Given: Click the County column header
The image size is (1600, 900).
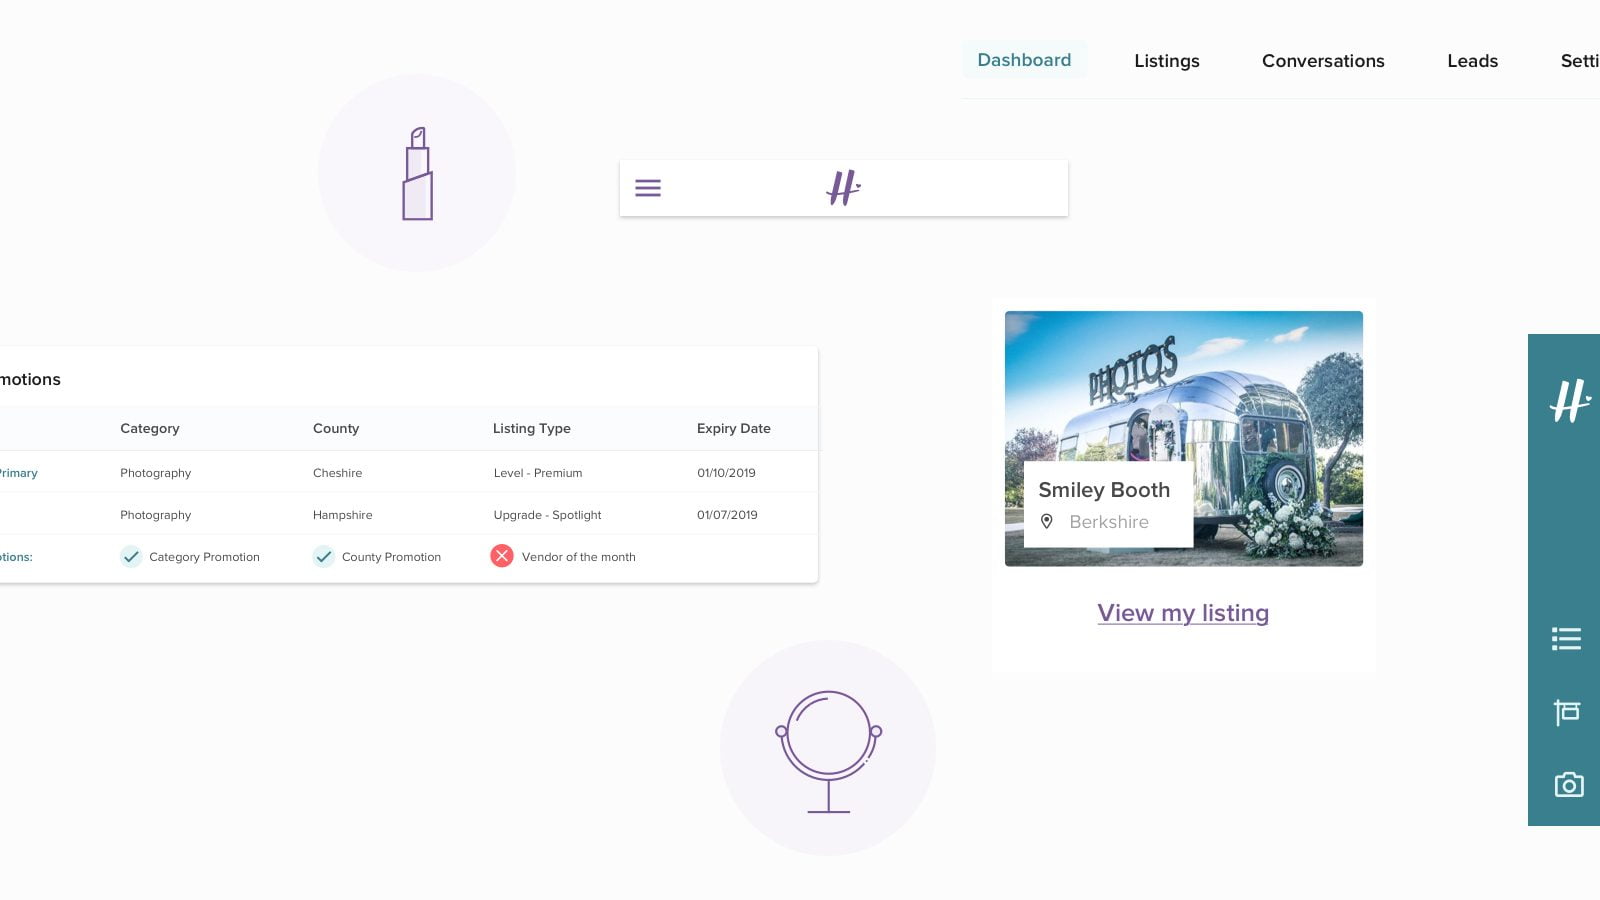Looking at the screenshot, I should pos(336,428).
